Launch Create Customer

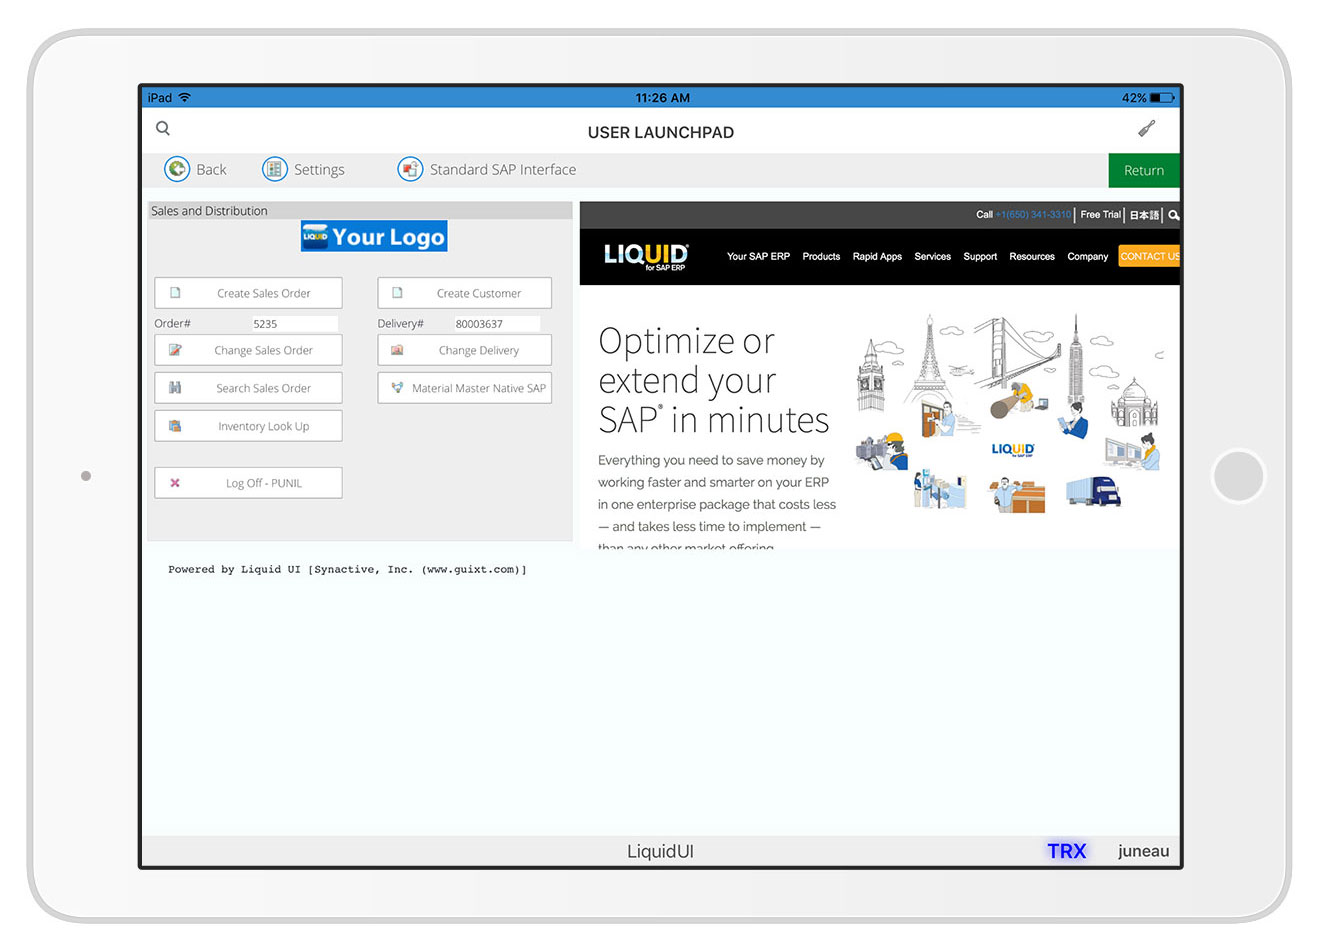point(464,293)
